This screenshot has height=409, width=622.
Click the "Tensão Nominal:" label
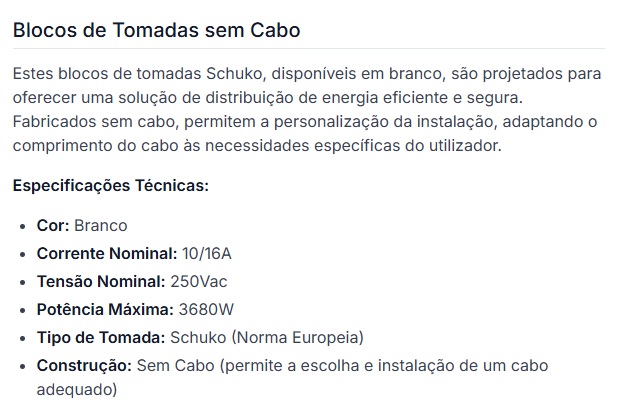(101, 282)
